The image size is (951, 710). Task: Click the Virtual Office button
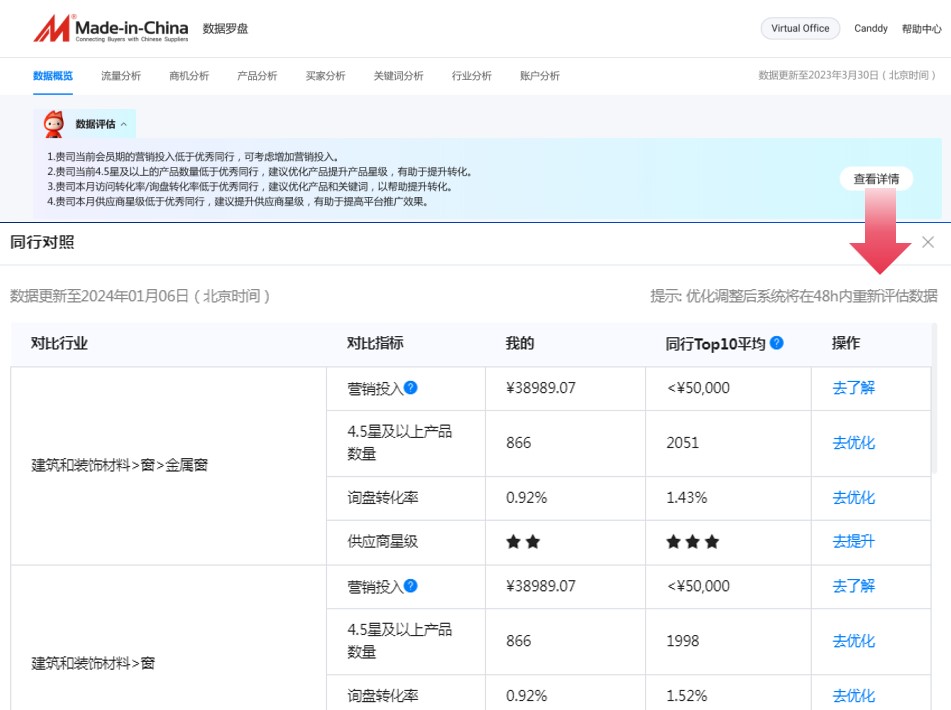click(x=800, y=28)
